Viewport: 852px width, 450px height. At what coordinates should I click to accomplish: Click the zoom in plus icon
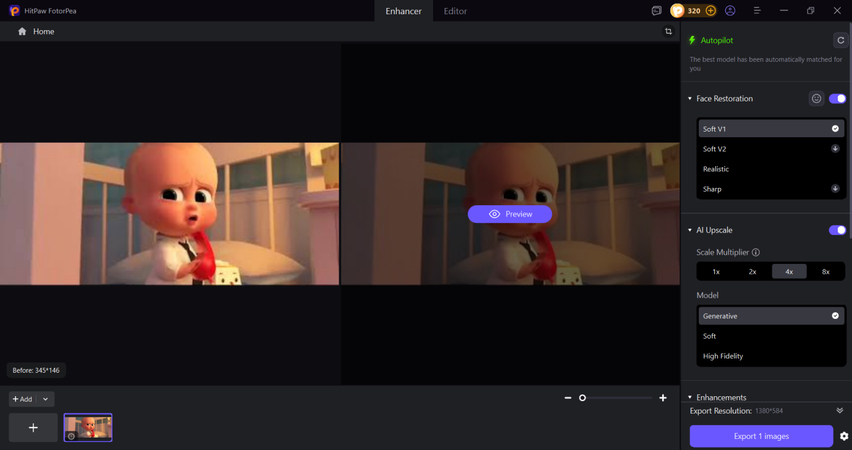[x=663, y=398]
